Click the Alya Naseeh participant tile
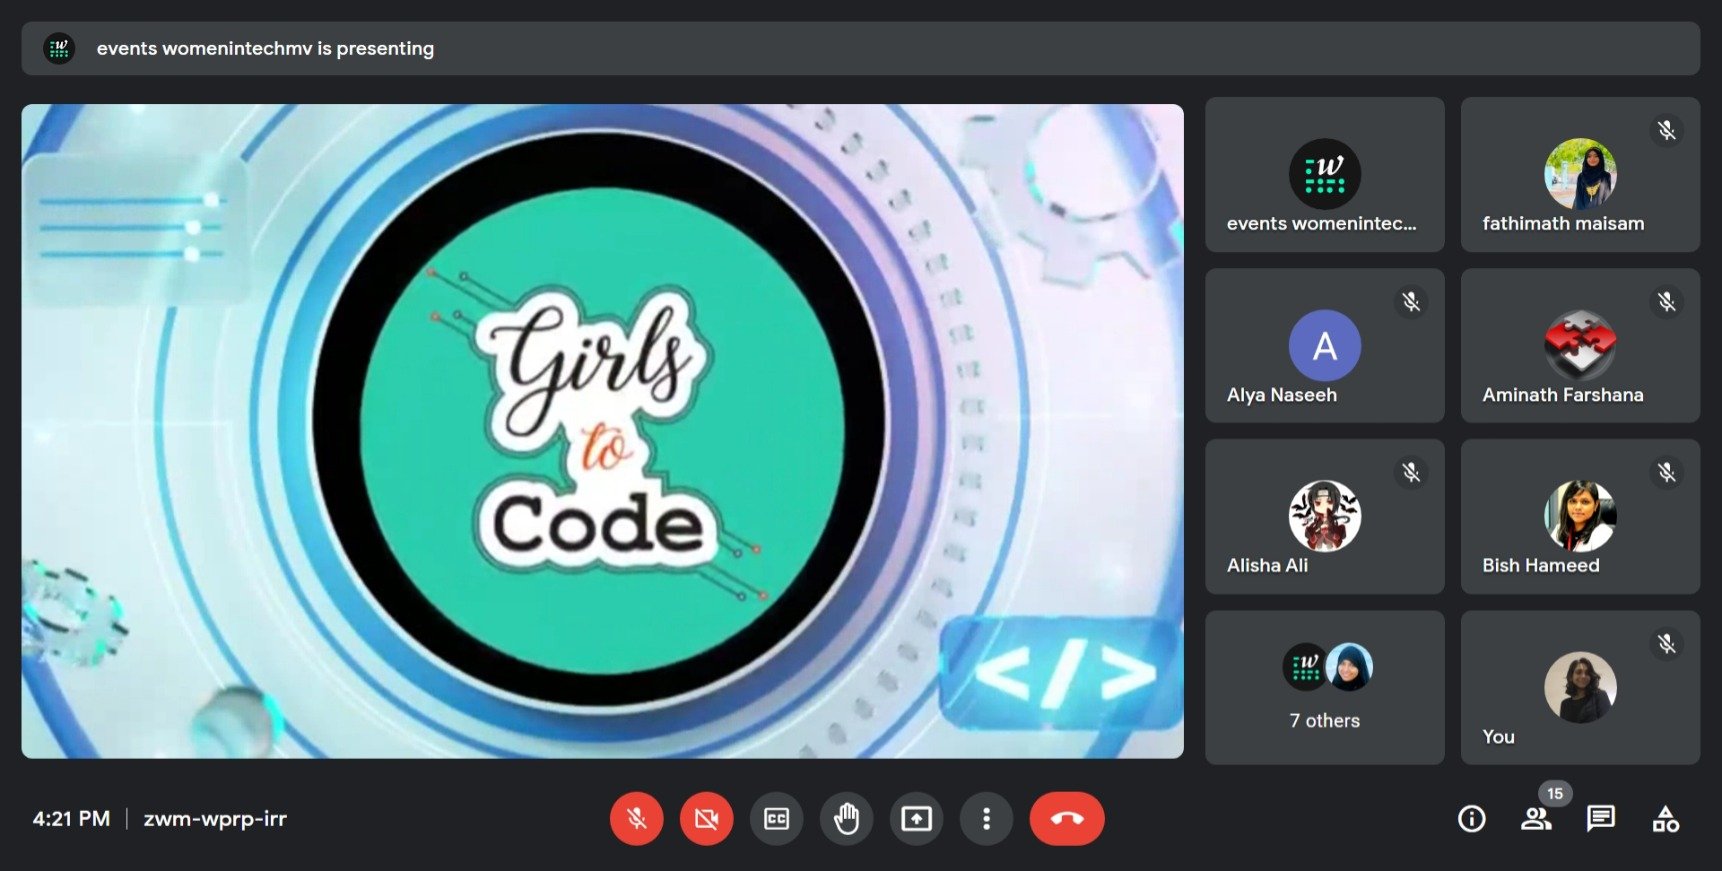Viewport: 1722px width, 871px height. click(1324, 346)
